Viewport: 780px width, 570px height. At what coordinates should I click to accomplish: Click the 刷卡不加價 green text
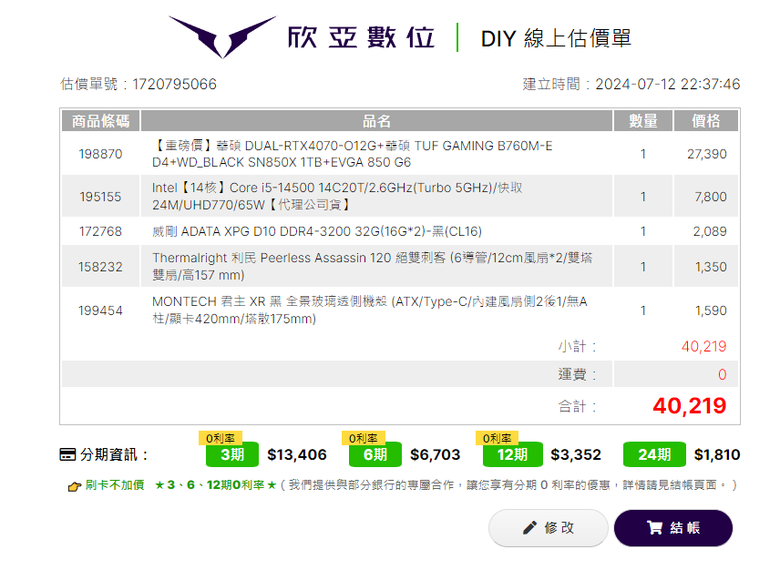click(115, 485)
